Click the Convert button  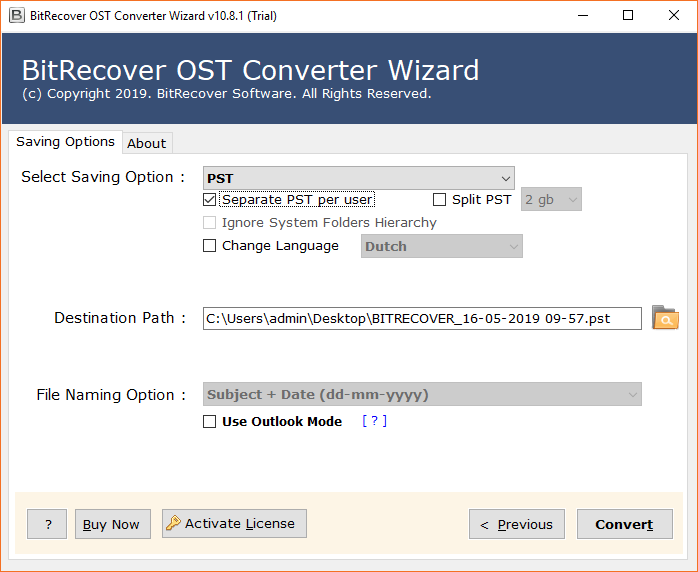[624, 524]
